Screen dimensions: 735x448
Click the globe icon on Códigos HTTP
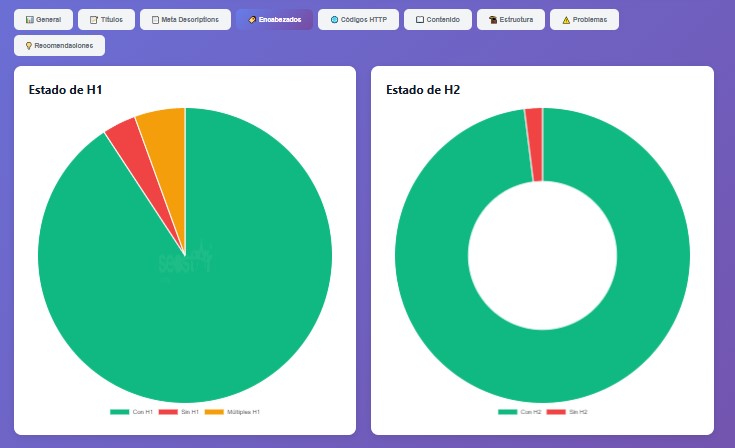[x=334, y=20]
